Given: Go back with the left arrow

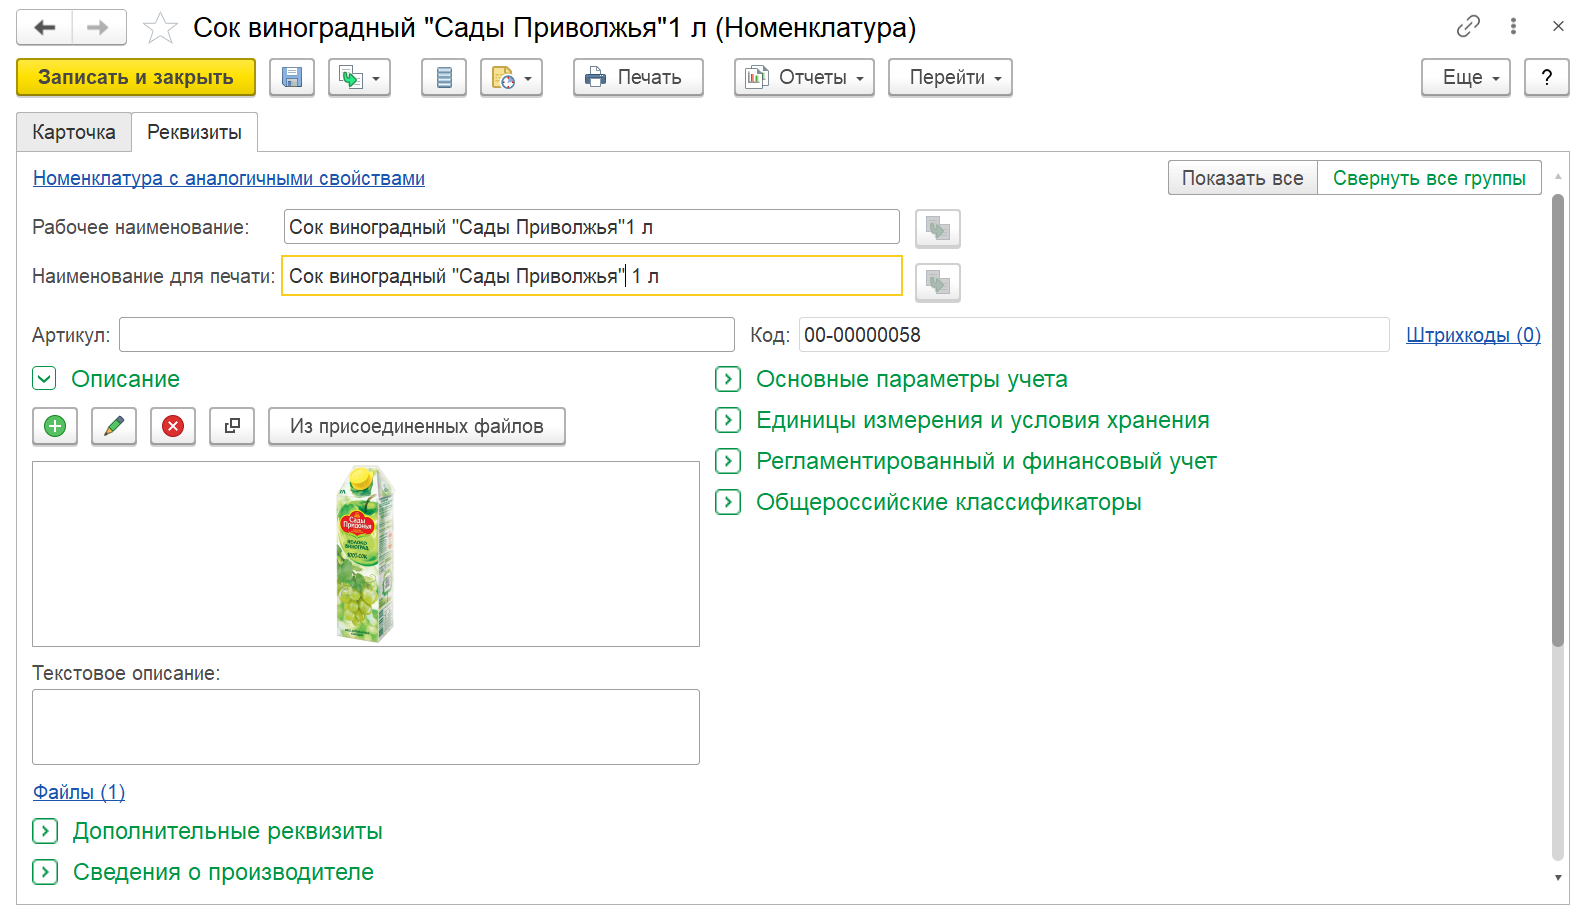Looking at the screenshot, I should pyautogui.click(x=44, y=27).
